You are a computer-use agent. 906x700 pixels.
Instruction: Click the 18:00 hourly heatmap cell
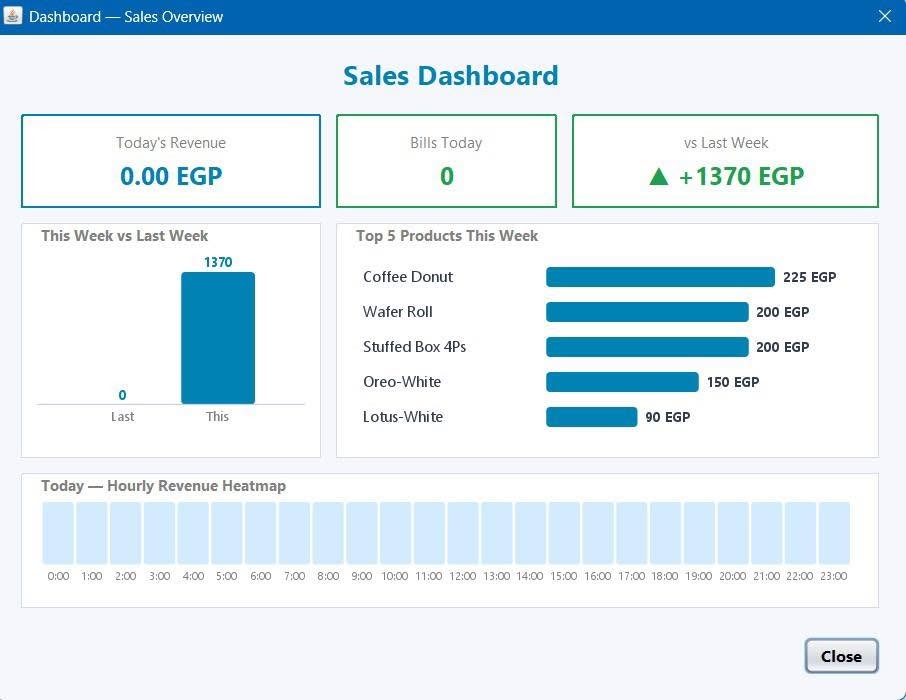pos(666,533)
